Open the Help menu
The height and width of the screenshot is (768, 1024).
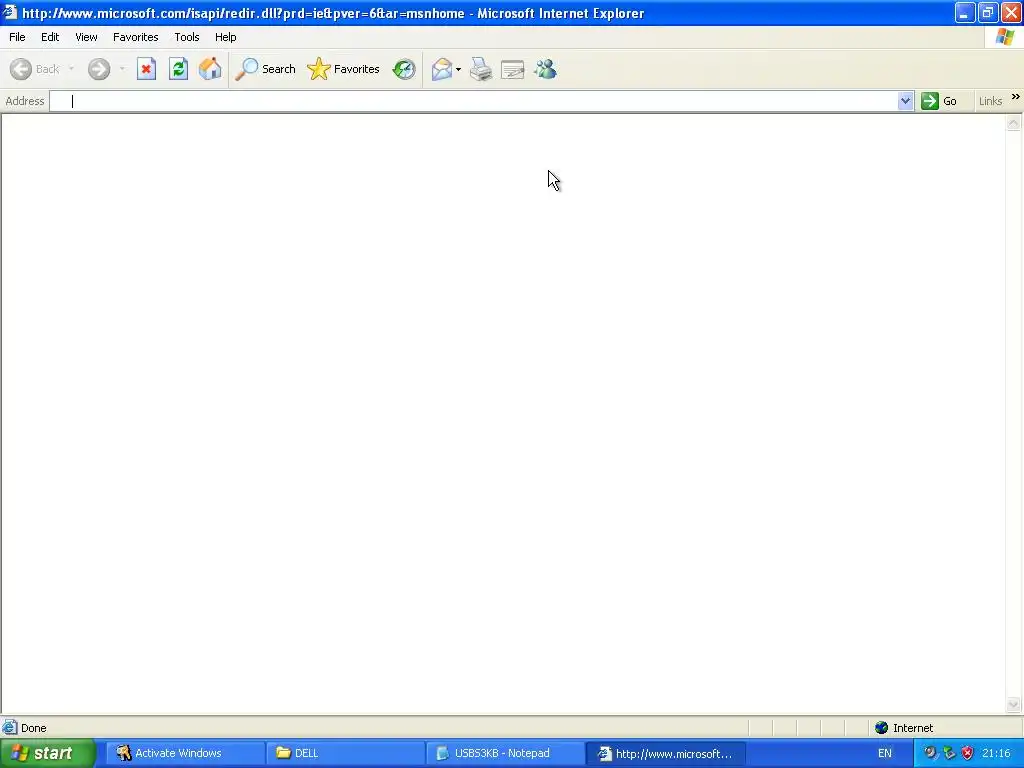click(x=226, y=37)
